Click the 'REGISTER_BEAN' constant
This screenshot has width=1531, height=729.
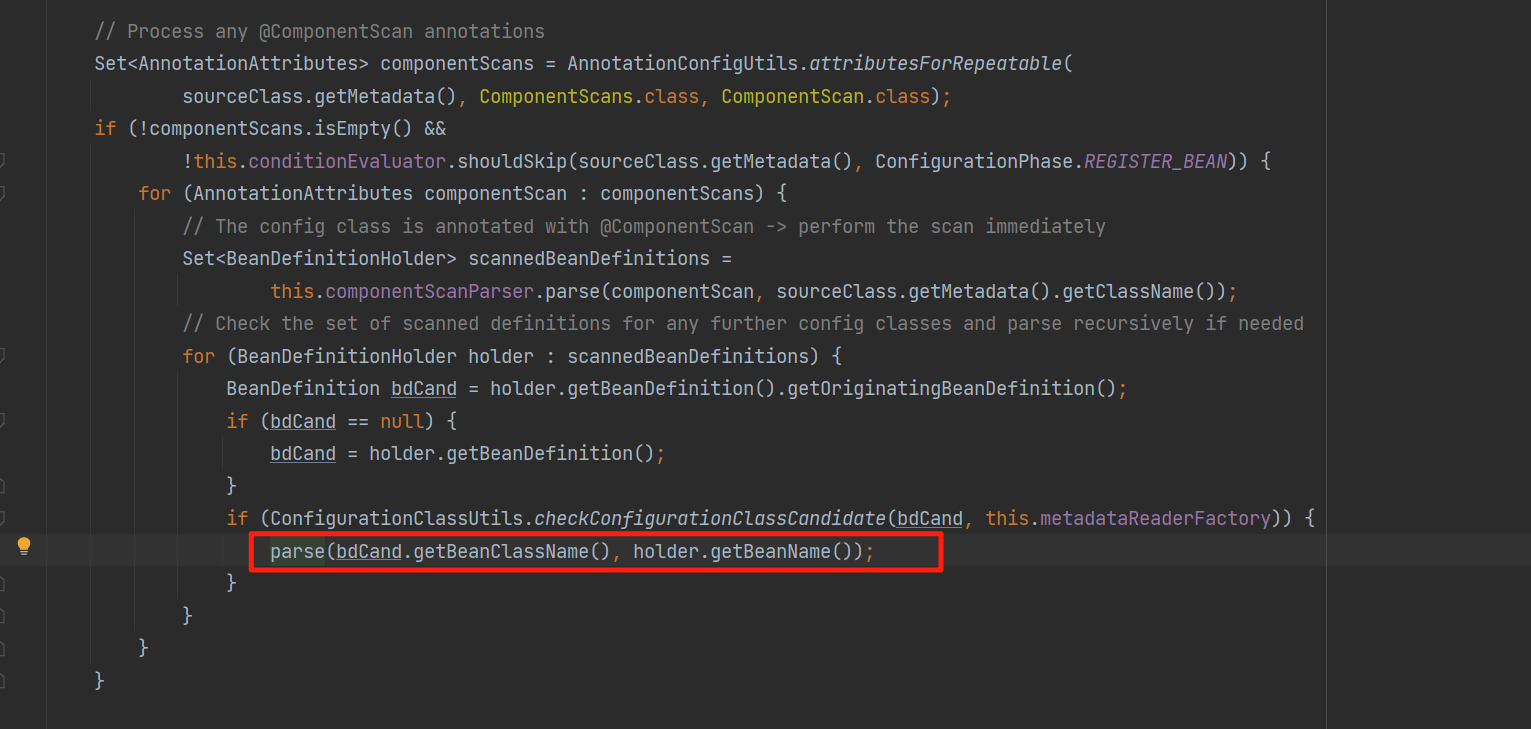1155,161
